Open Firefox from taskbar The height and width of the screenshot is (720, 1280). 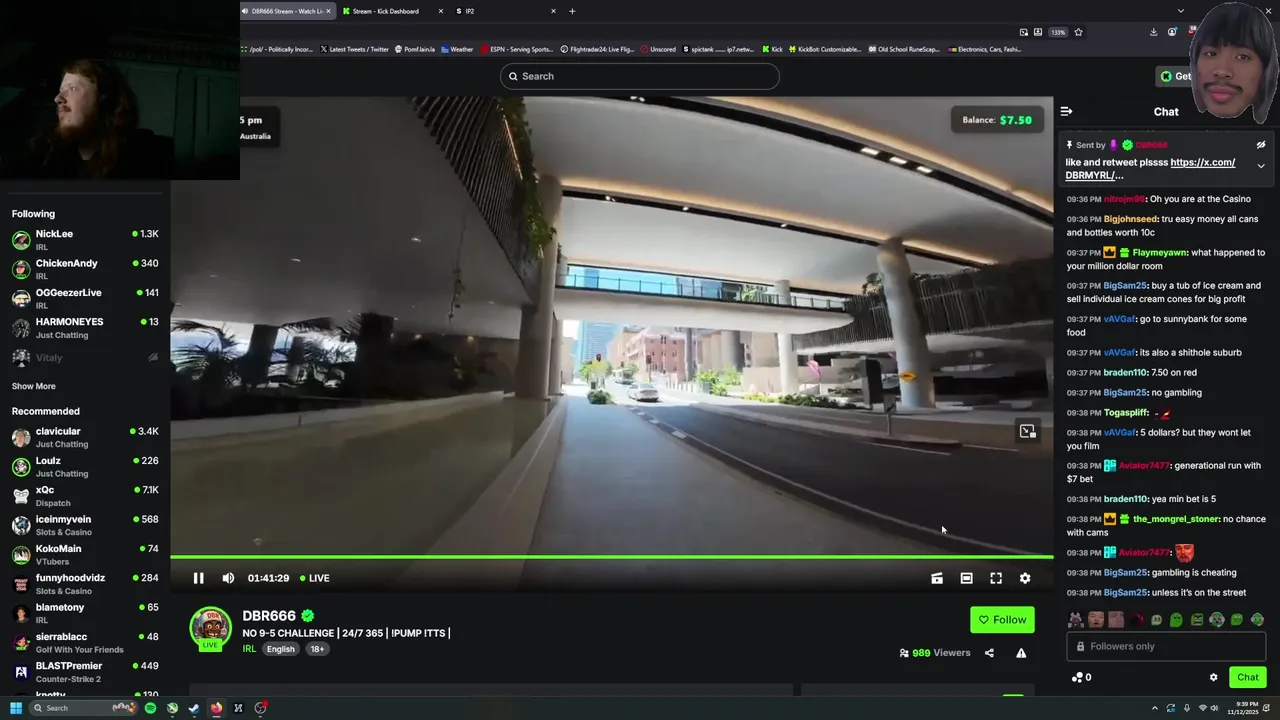click(x=216, y=708)
